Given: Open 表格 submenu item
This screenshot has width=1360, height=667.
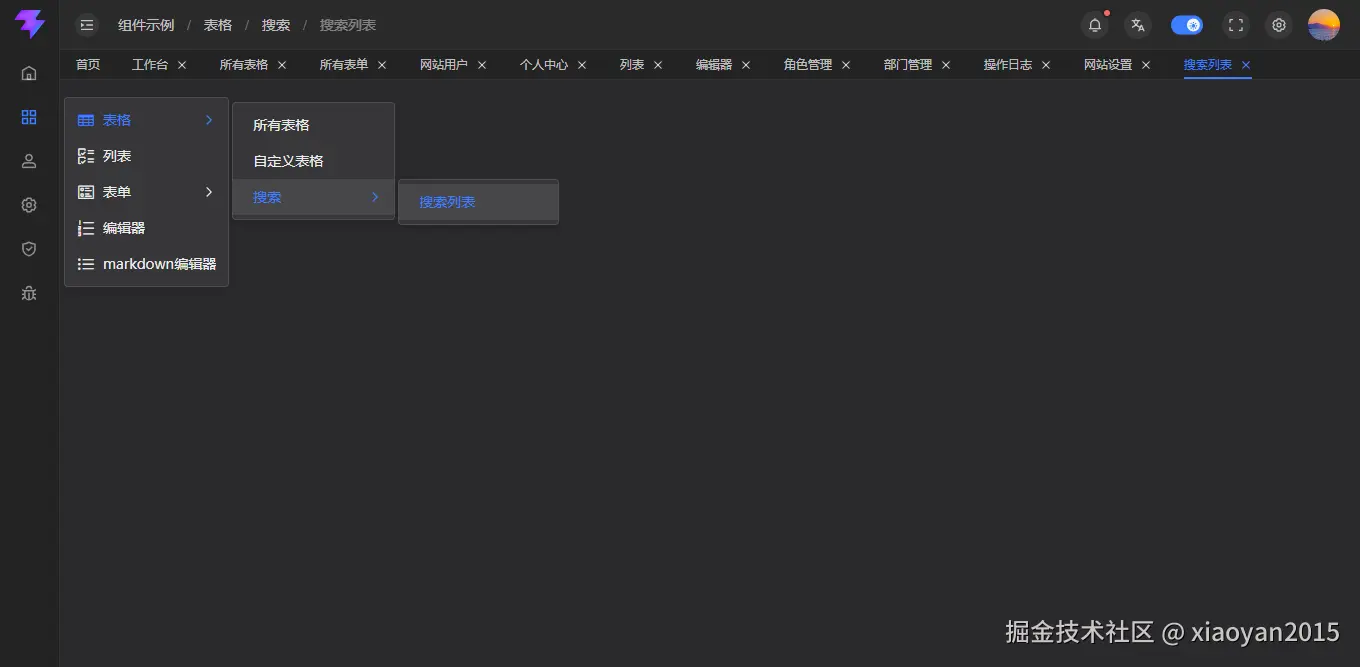Looking at the screenshot, I should (x=146, y=120).
